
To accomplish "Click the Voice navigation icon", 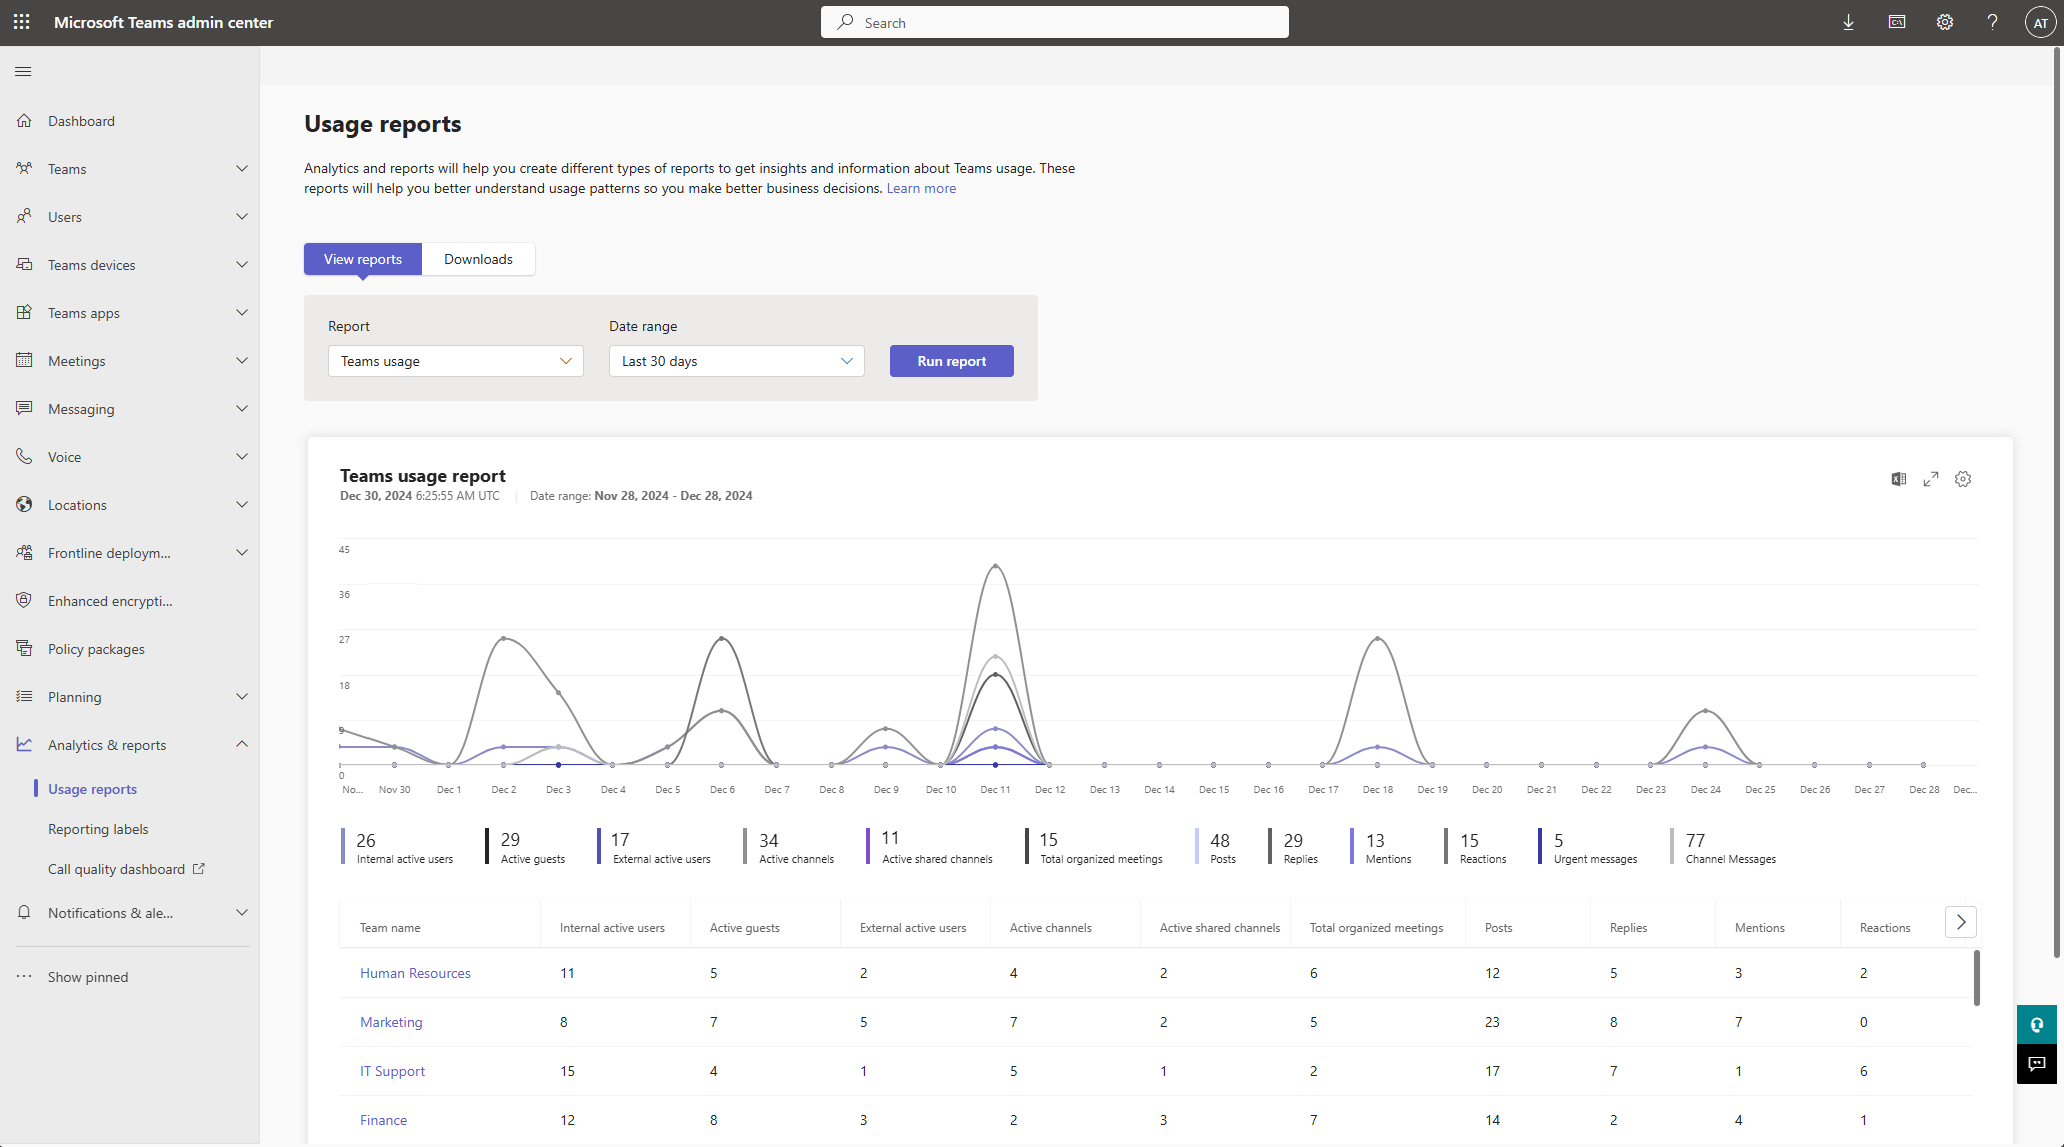I will 25,455.
